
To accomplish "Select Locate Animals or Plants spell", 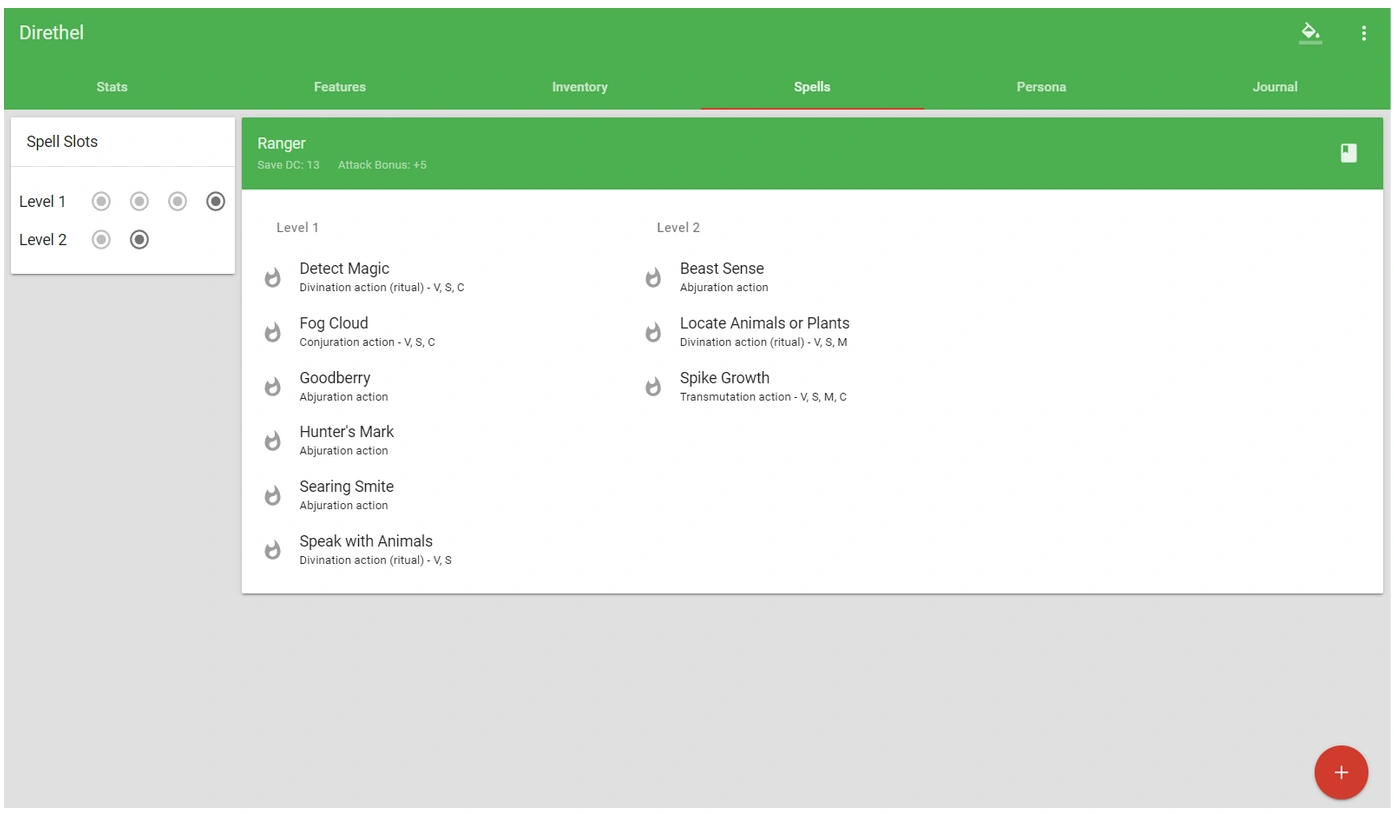I will coord(765,332).
